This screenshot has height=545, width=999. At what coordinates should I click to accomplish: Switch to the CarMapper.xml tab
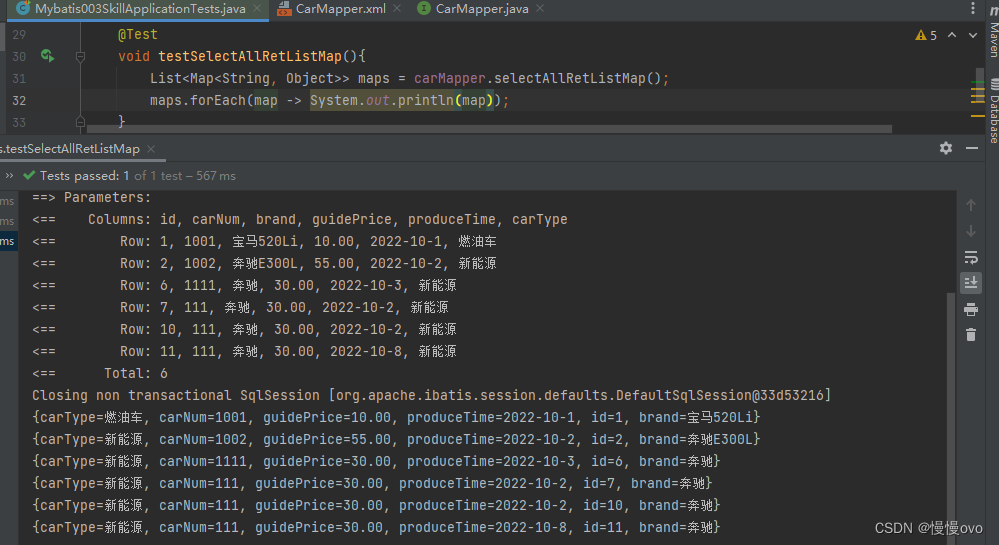340,9
